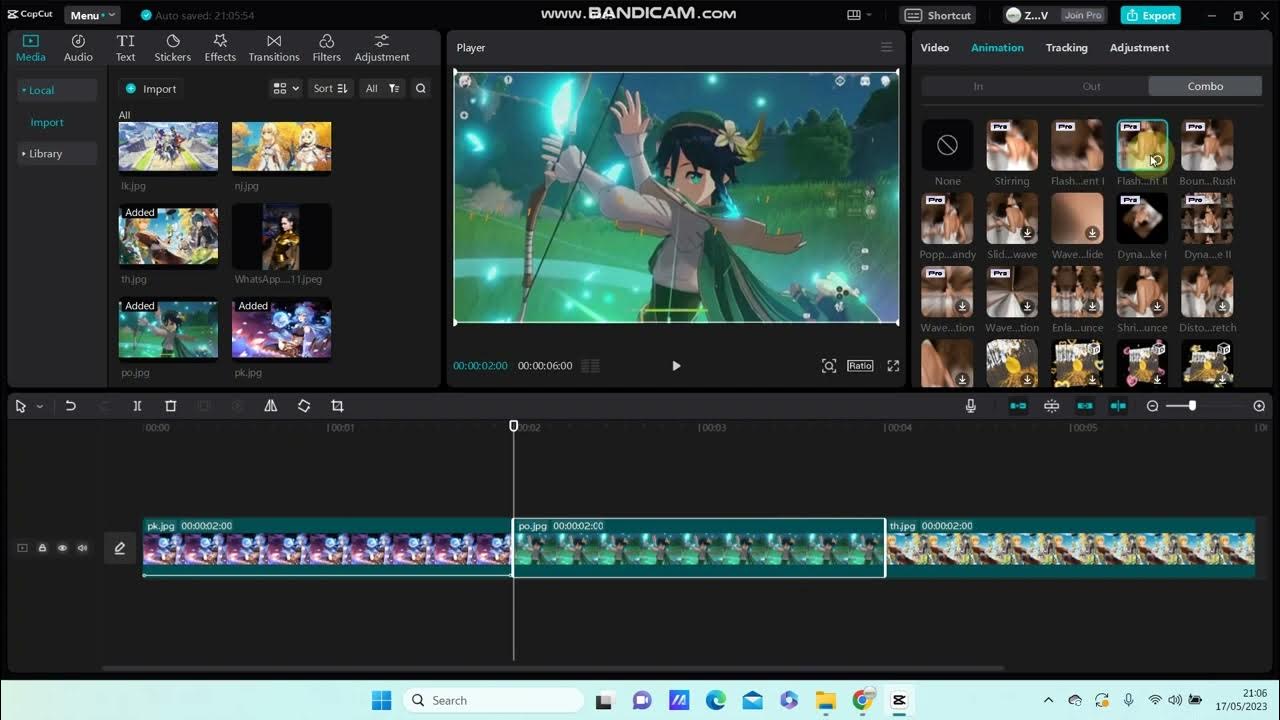Viewport: 1280px width, 720px height.
Task: Open the Player panel menu
Action: (x=886, y=47)
